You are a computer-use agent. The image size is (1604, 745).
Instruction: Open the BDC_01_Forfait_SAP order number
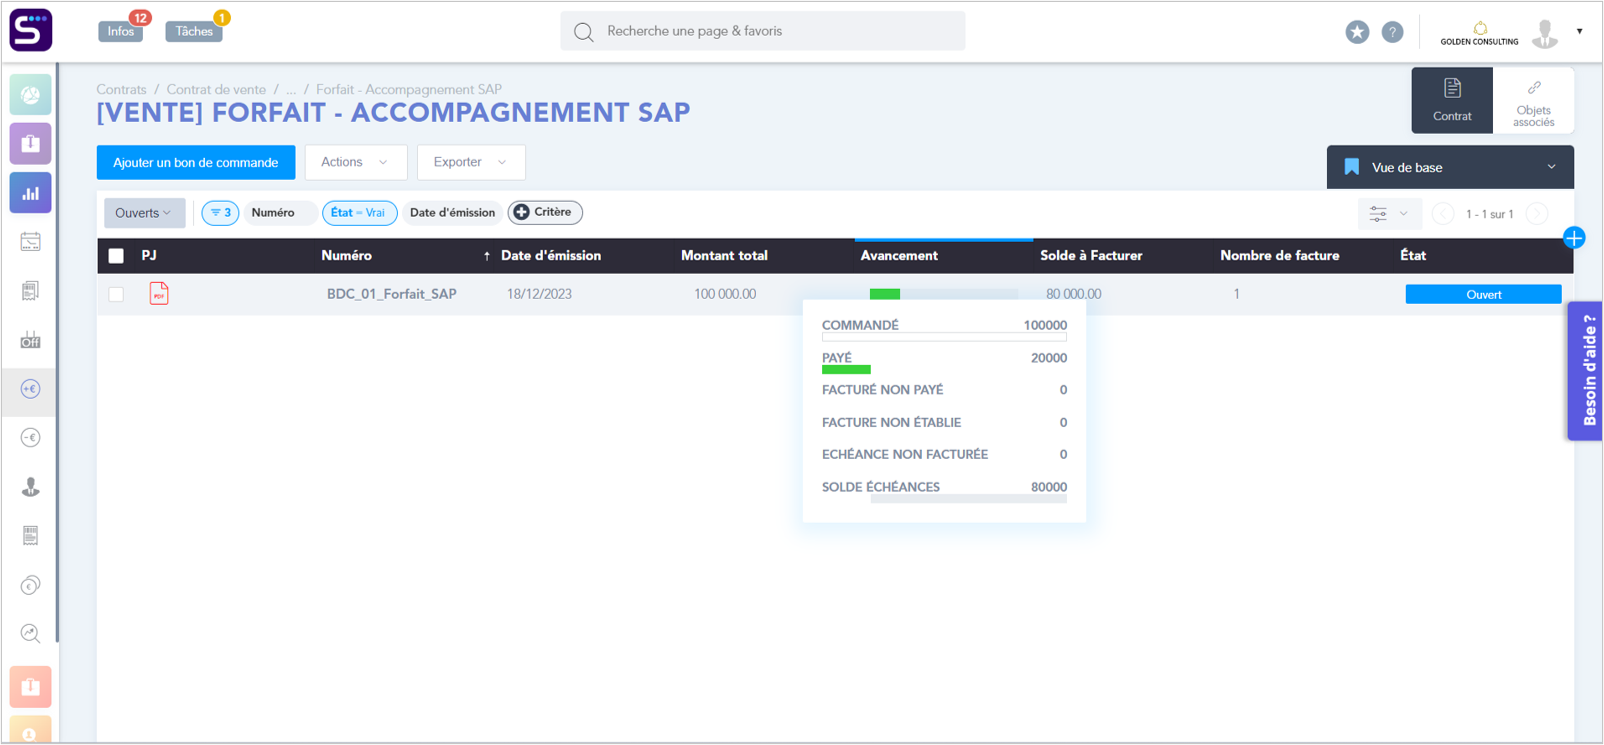tap(392, 294)
